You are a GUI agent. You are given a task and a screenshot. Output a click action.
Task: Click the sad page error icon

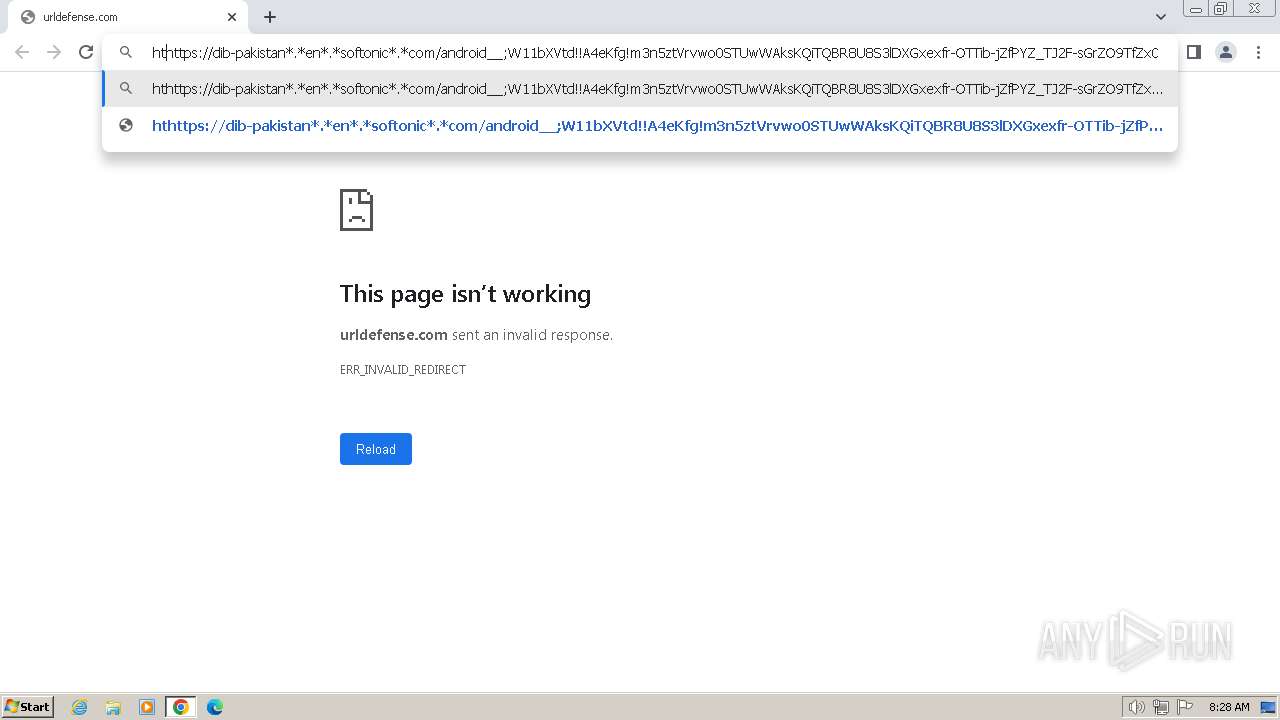pyautogui.click(x=357, y=210)
